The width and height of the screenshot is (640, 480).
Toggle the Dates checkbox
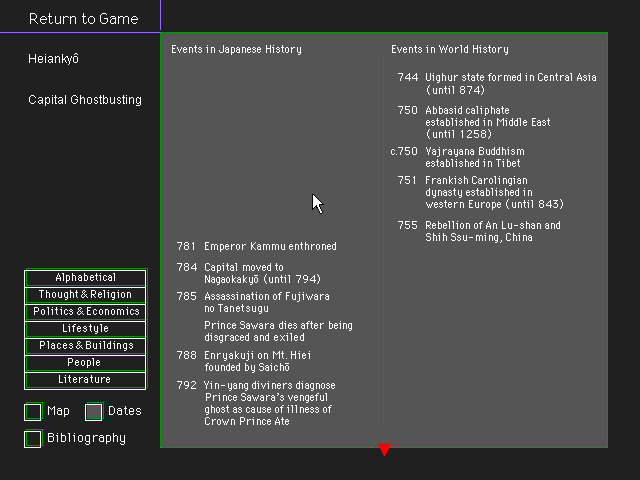[x=94, y=411]
